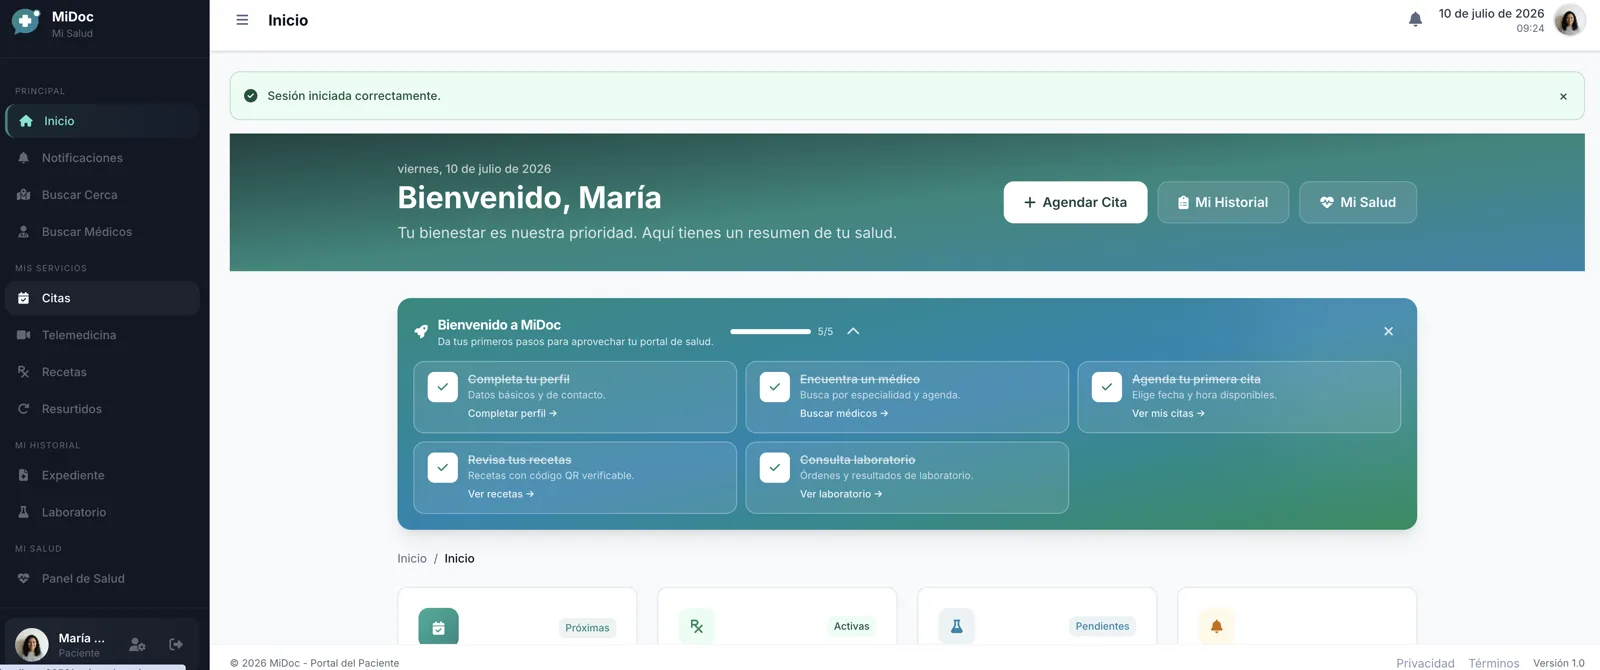This screenshot has width=1600, height=670.
Task: Click the MiDoc logo icon
Action: click(x=26, y=22)
